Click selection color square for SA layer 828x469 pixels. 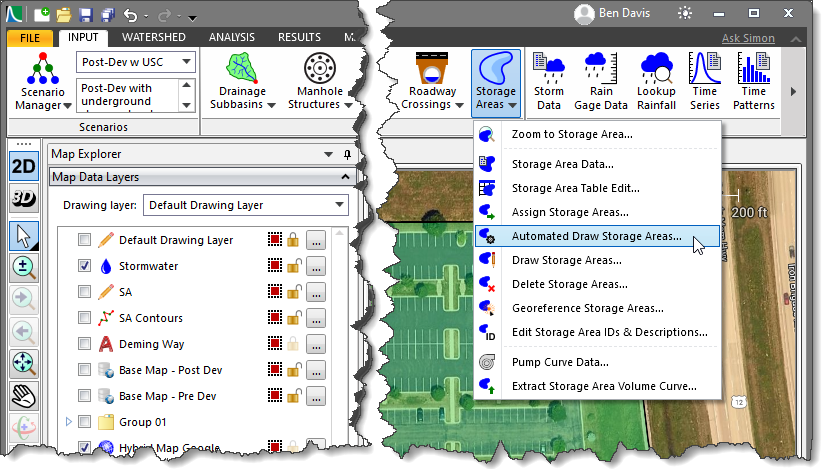(275, 292)
